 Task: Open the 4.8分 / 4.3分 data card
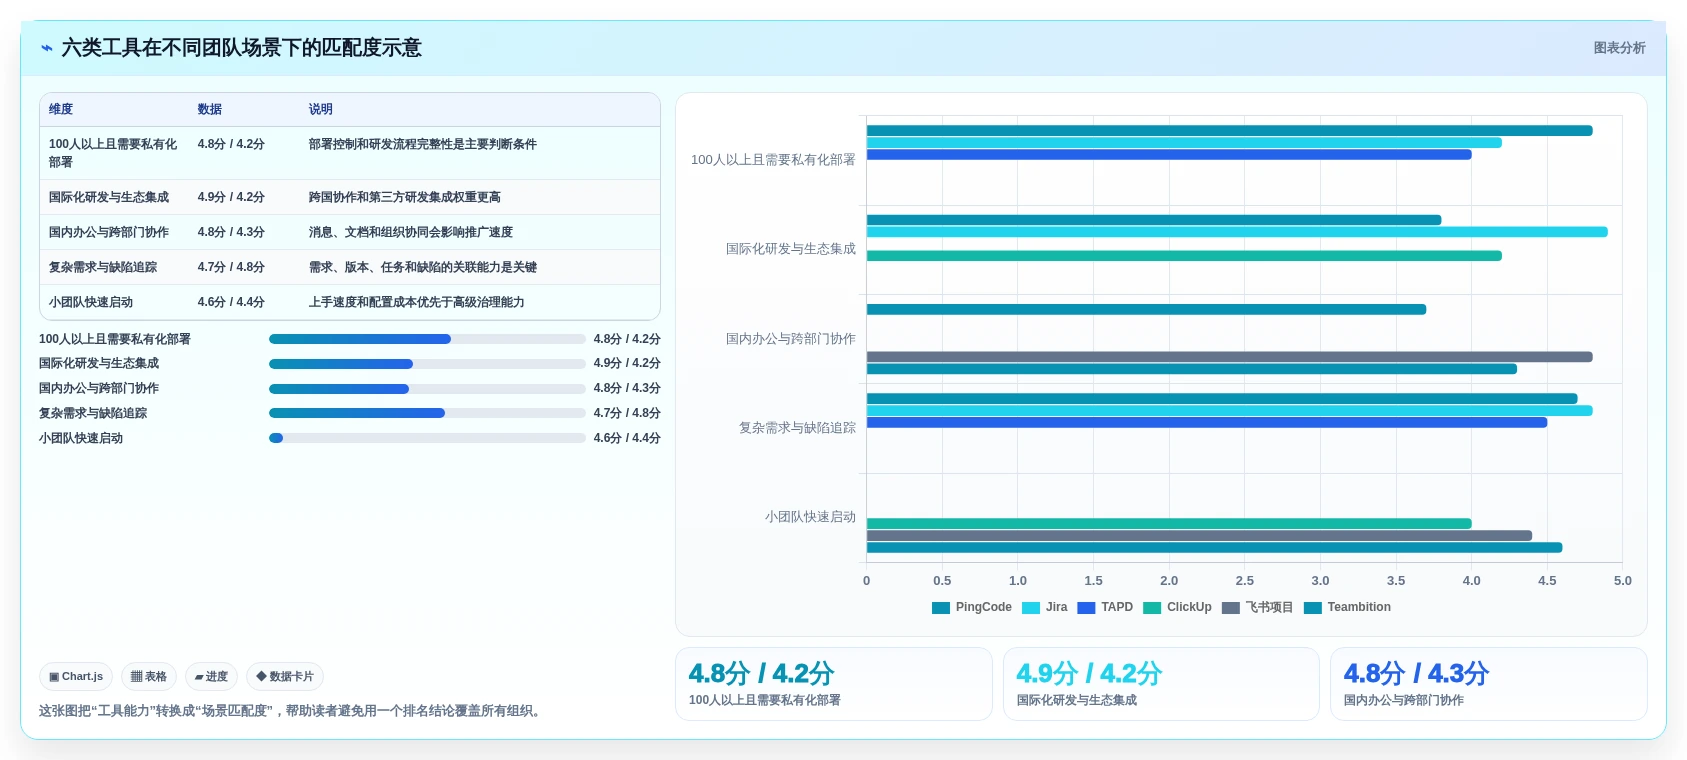coord(1489,684)
